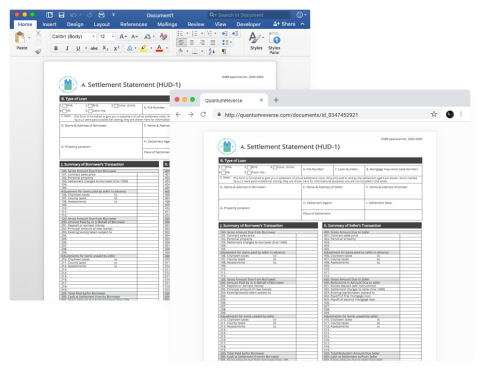Show paragraph marks with the pilcrow icon
Viewport: 480px width, 370px height.
click(x=224, y=51)
